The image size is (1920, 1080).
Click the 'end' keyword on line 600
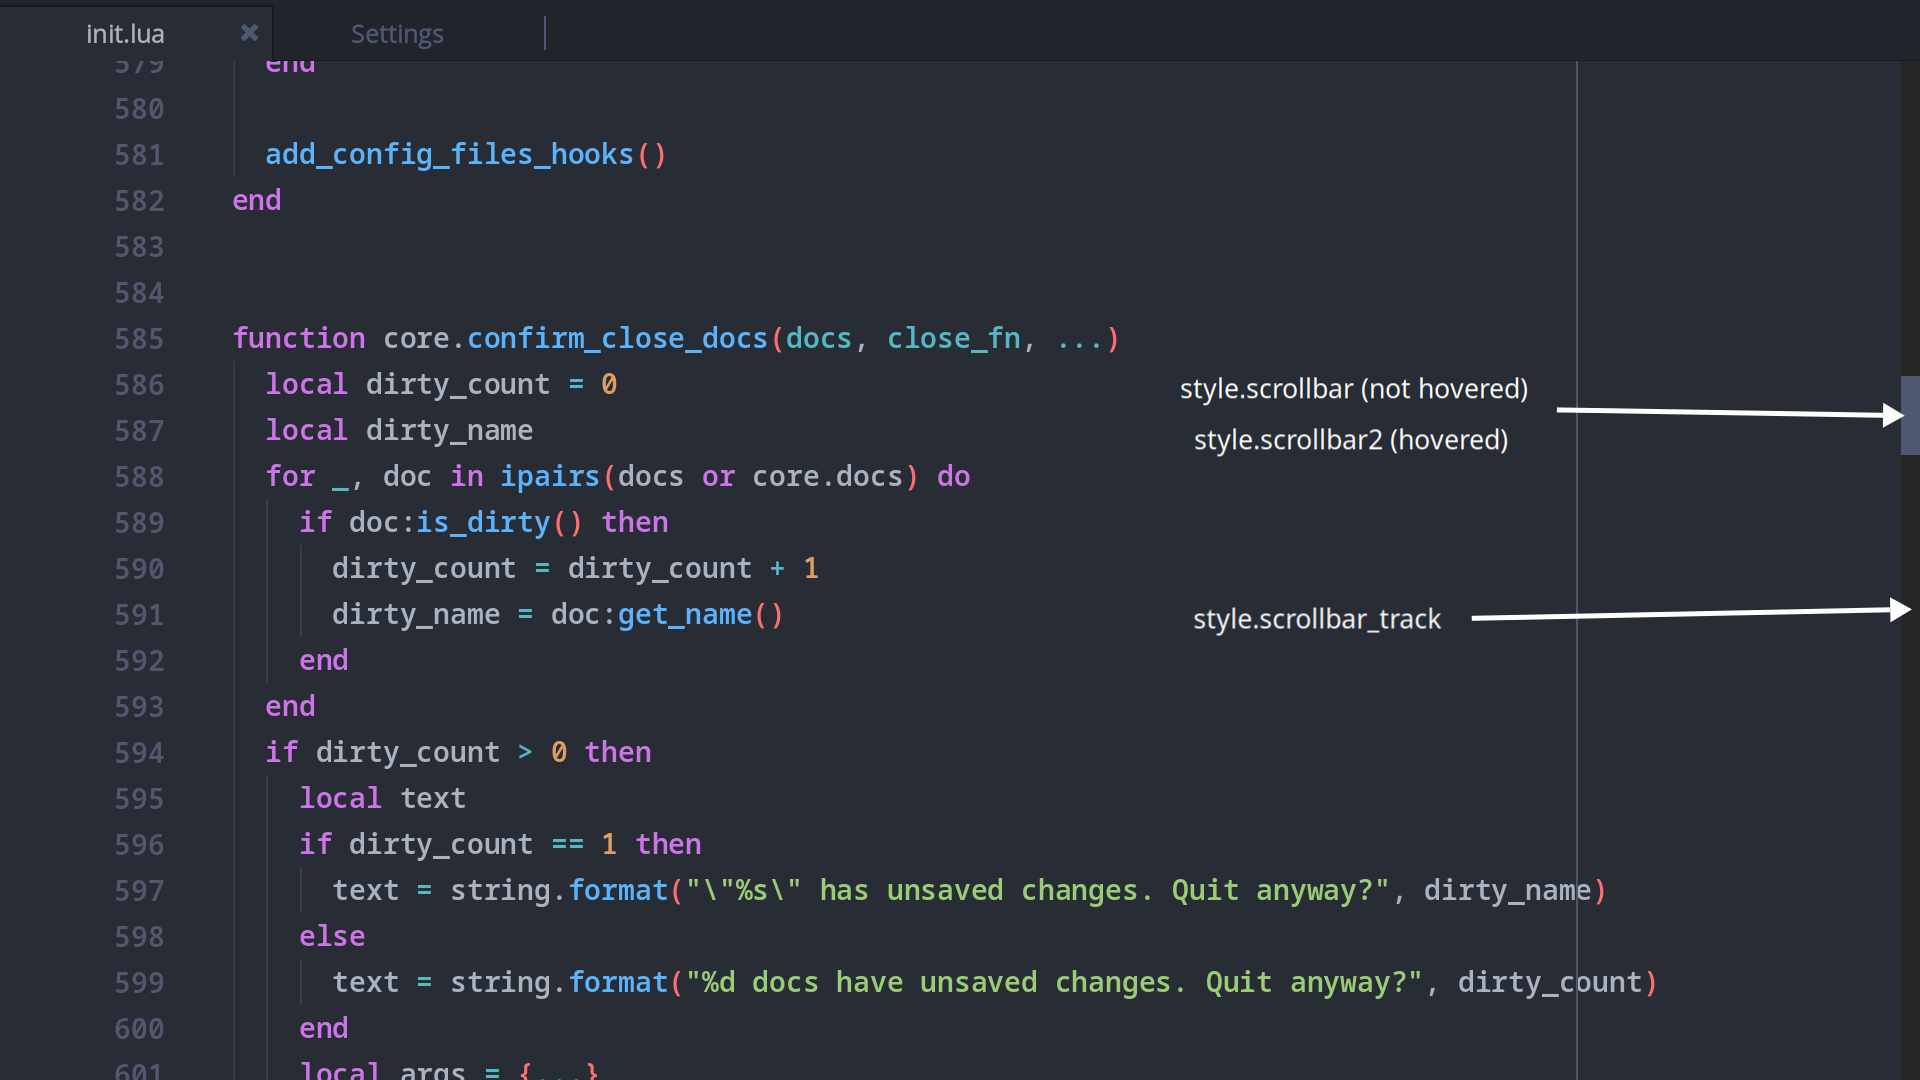click(324, 1029)
